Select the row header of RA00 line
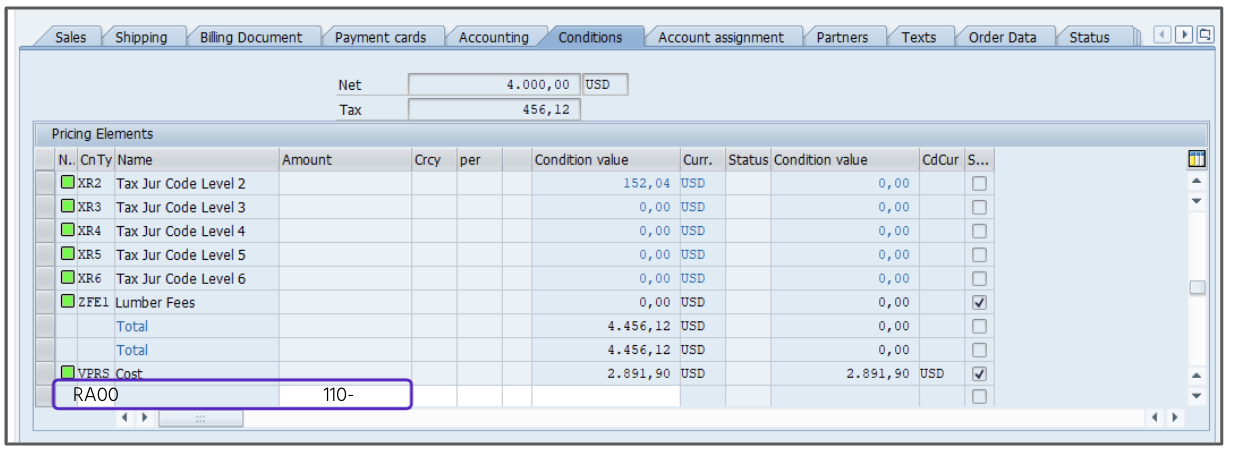Viewport: 1234px width, 456px height. pyautogui.click(x=44, y=396)
